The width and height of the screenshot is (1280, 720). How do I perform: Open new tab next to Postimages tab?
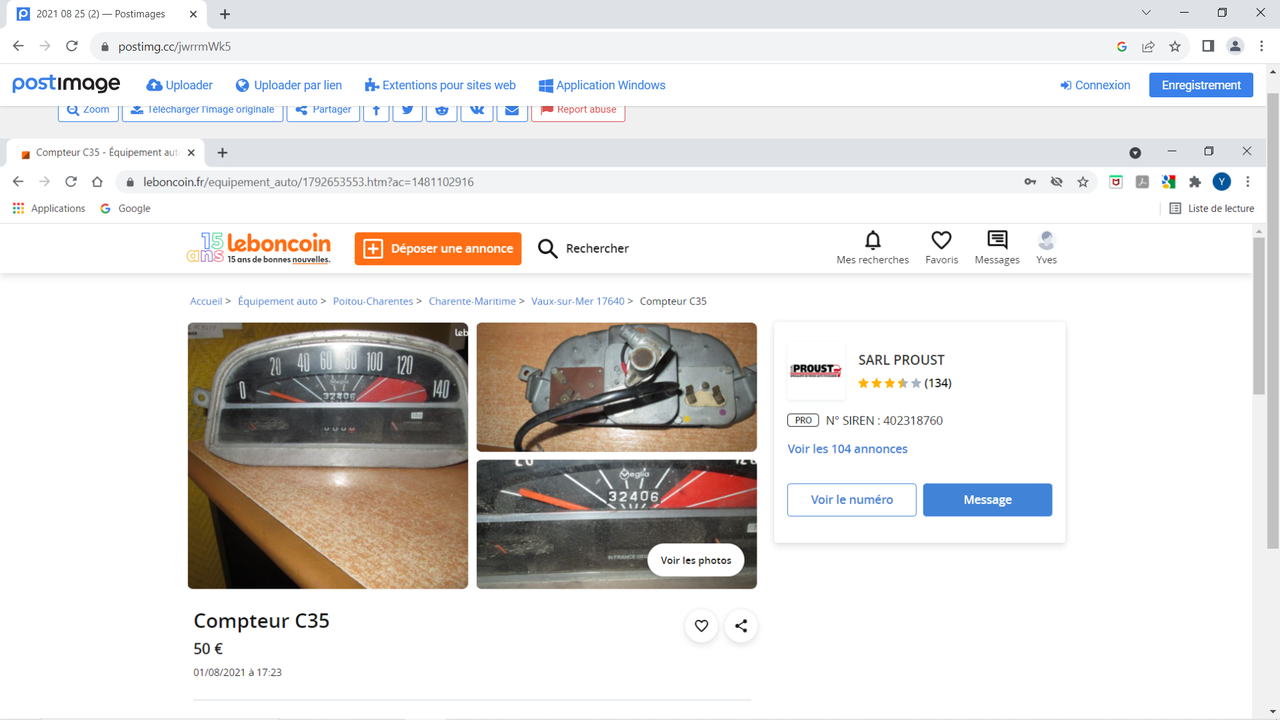pos(225,14)
